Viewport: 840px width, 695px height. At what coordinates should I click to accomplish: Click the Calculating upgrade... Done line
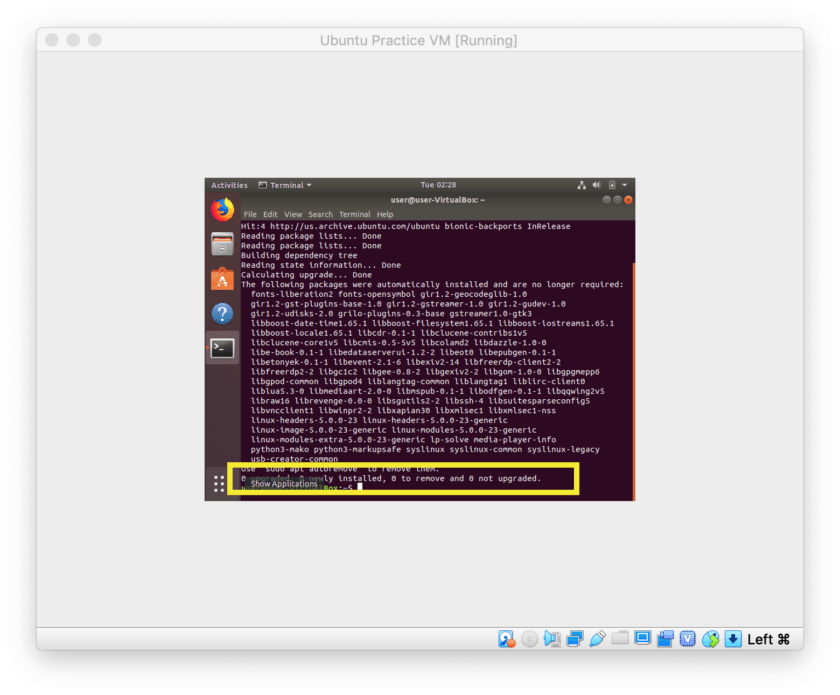point(306,275)
